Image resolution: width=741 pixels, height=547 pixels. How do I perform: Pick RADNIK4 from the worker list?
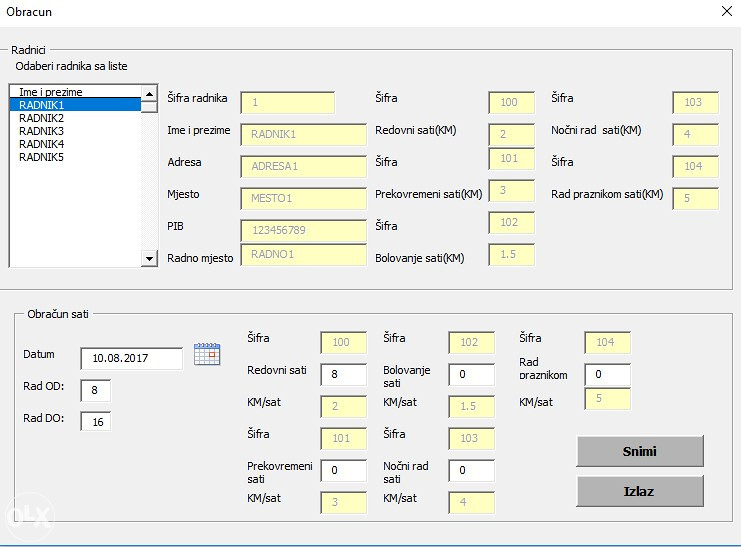pos(76,144)
